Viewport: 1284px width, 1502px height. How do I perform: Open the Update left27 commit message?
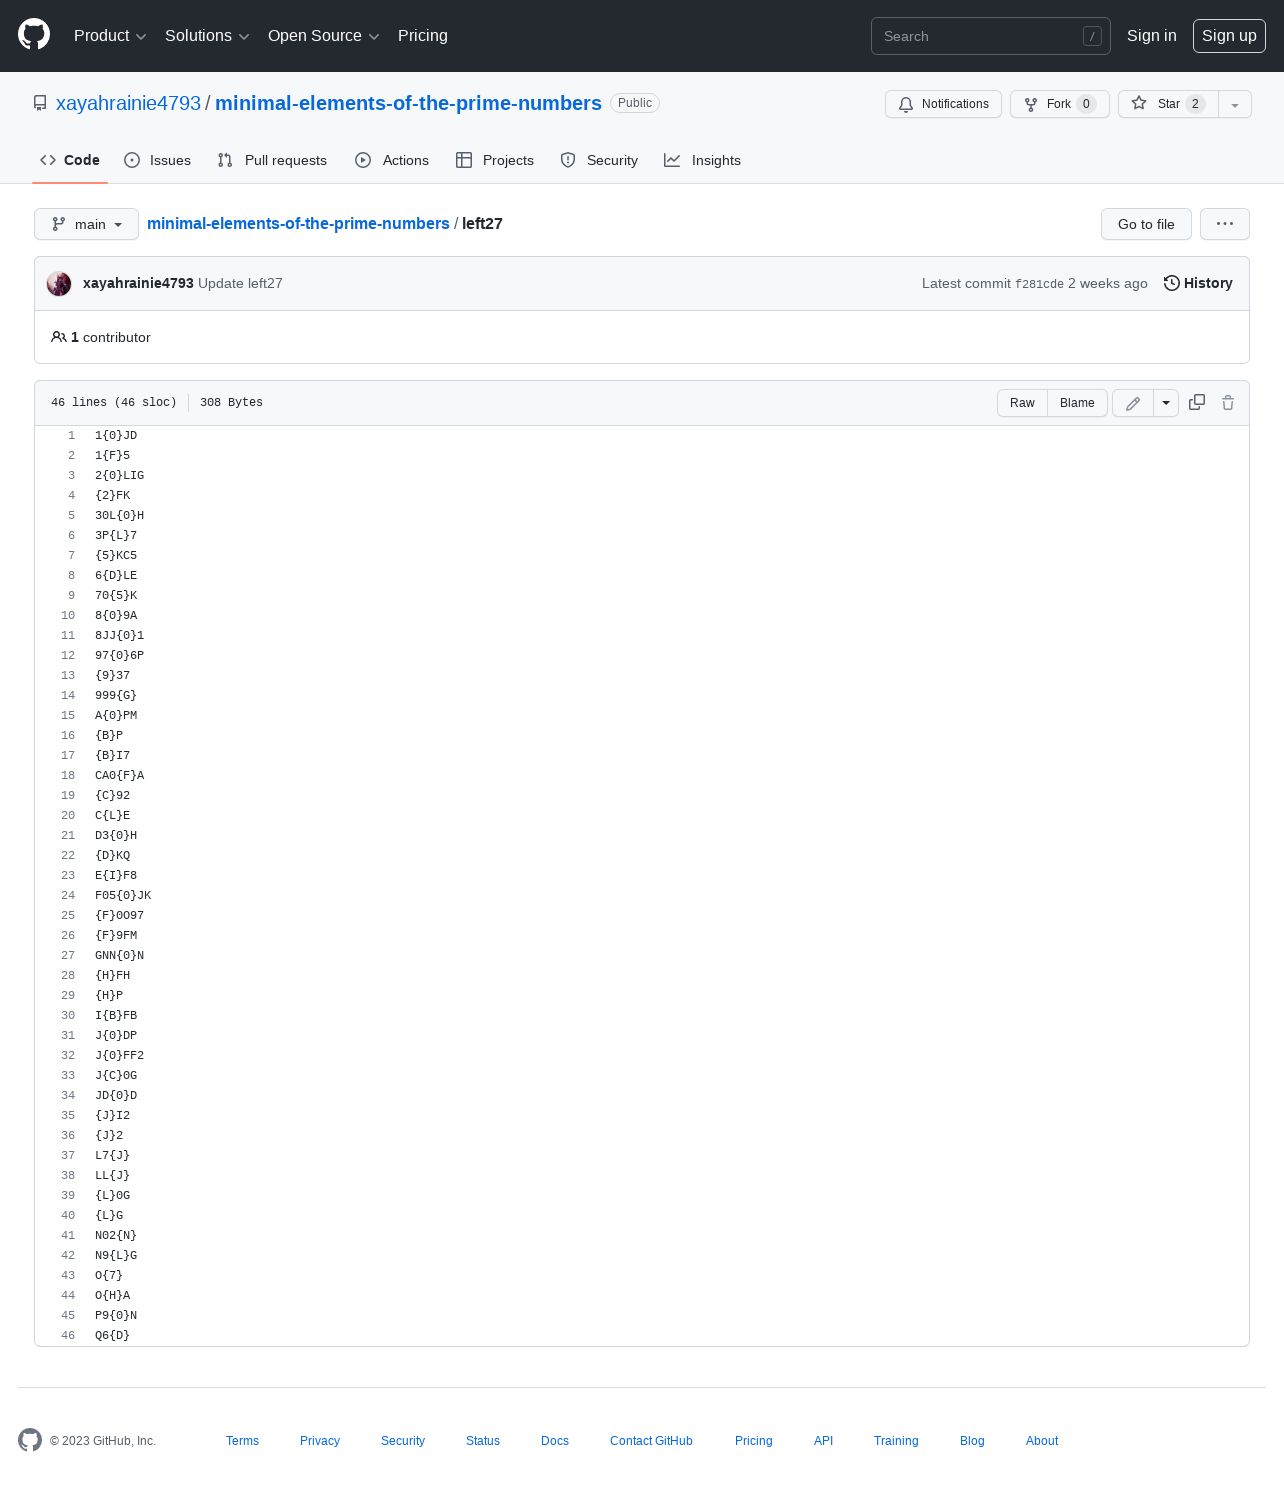point(240,283)
